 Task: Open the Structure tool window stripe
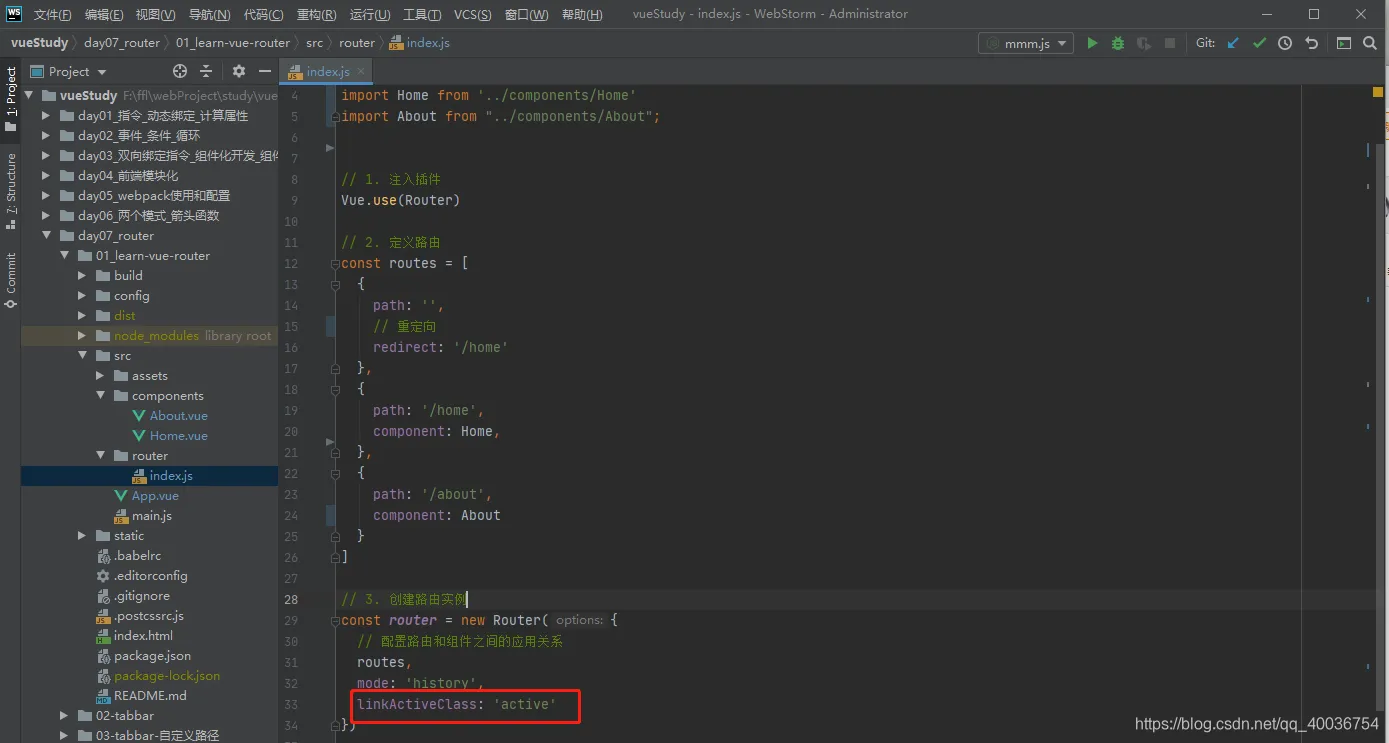(x=11, y=191)
